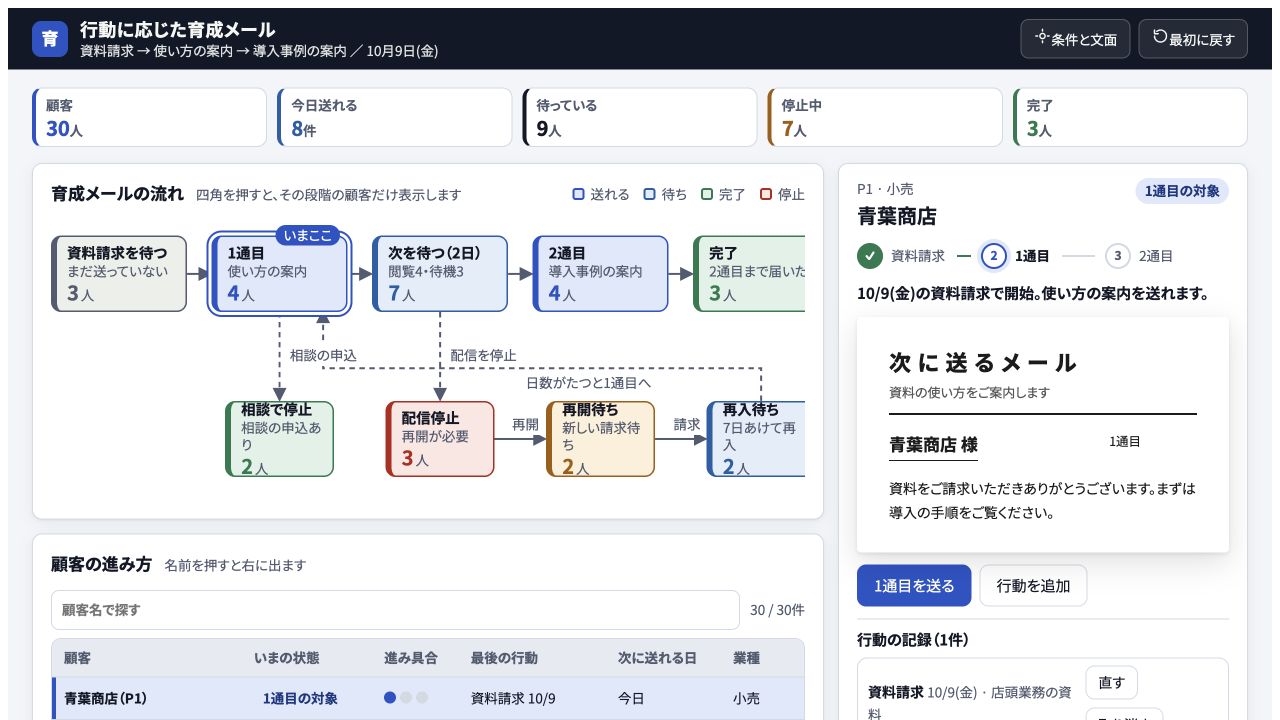Click the 育 app logo icon
The width and height of the screenshot is (1280, 720).
(x=50, y=39)
